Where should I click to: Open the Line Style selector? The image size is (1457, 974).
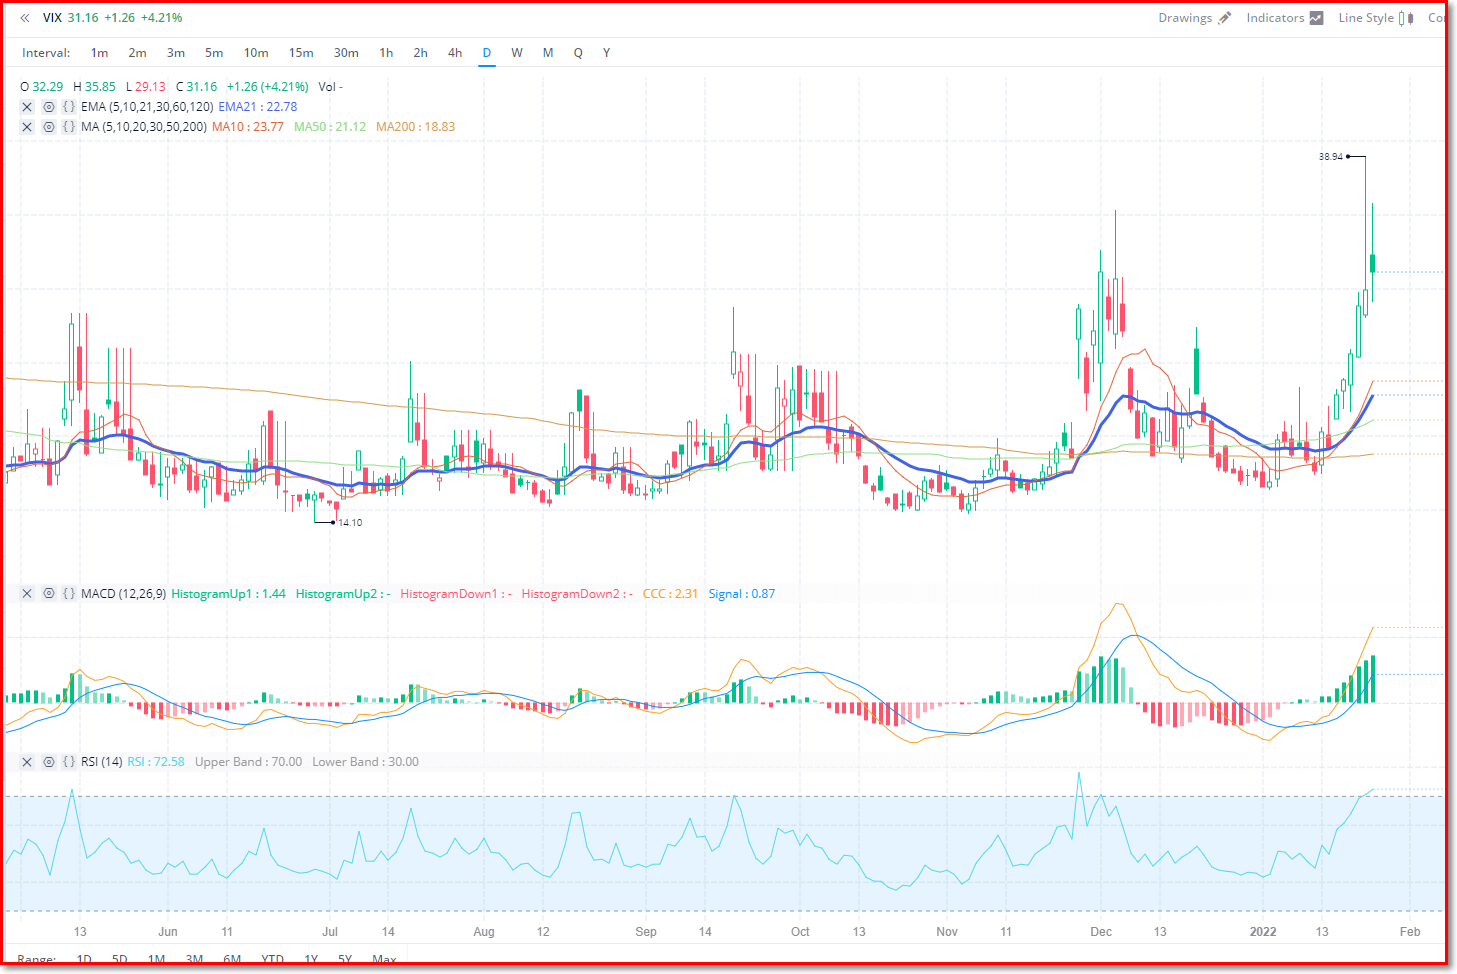pos(1375,18)
